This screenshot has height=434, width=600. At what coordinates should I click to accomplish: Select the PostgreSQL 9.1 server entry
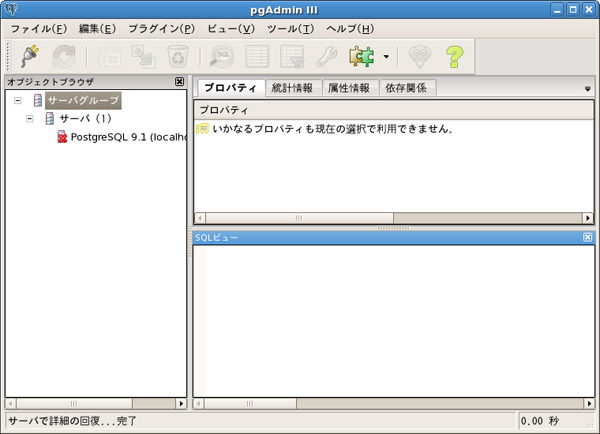pos(129,137)
